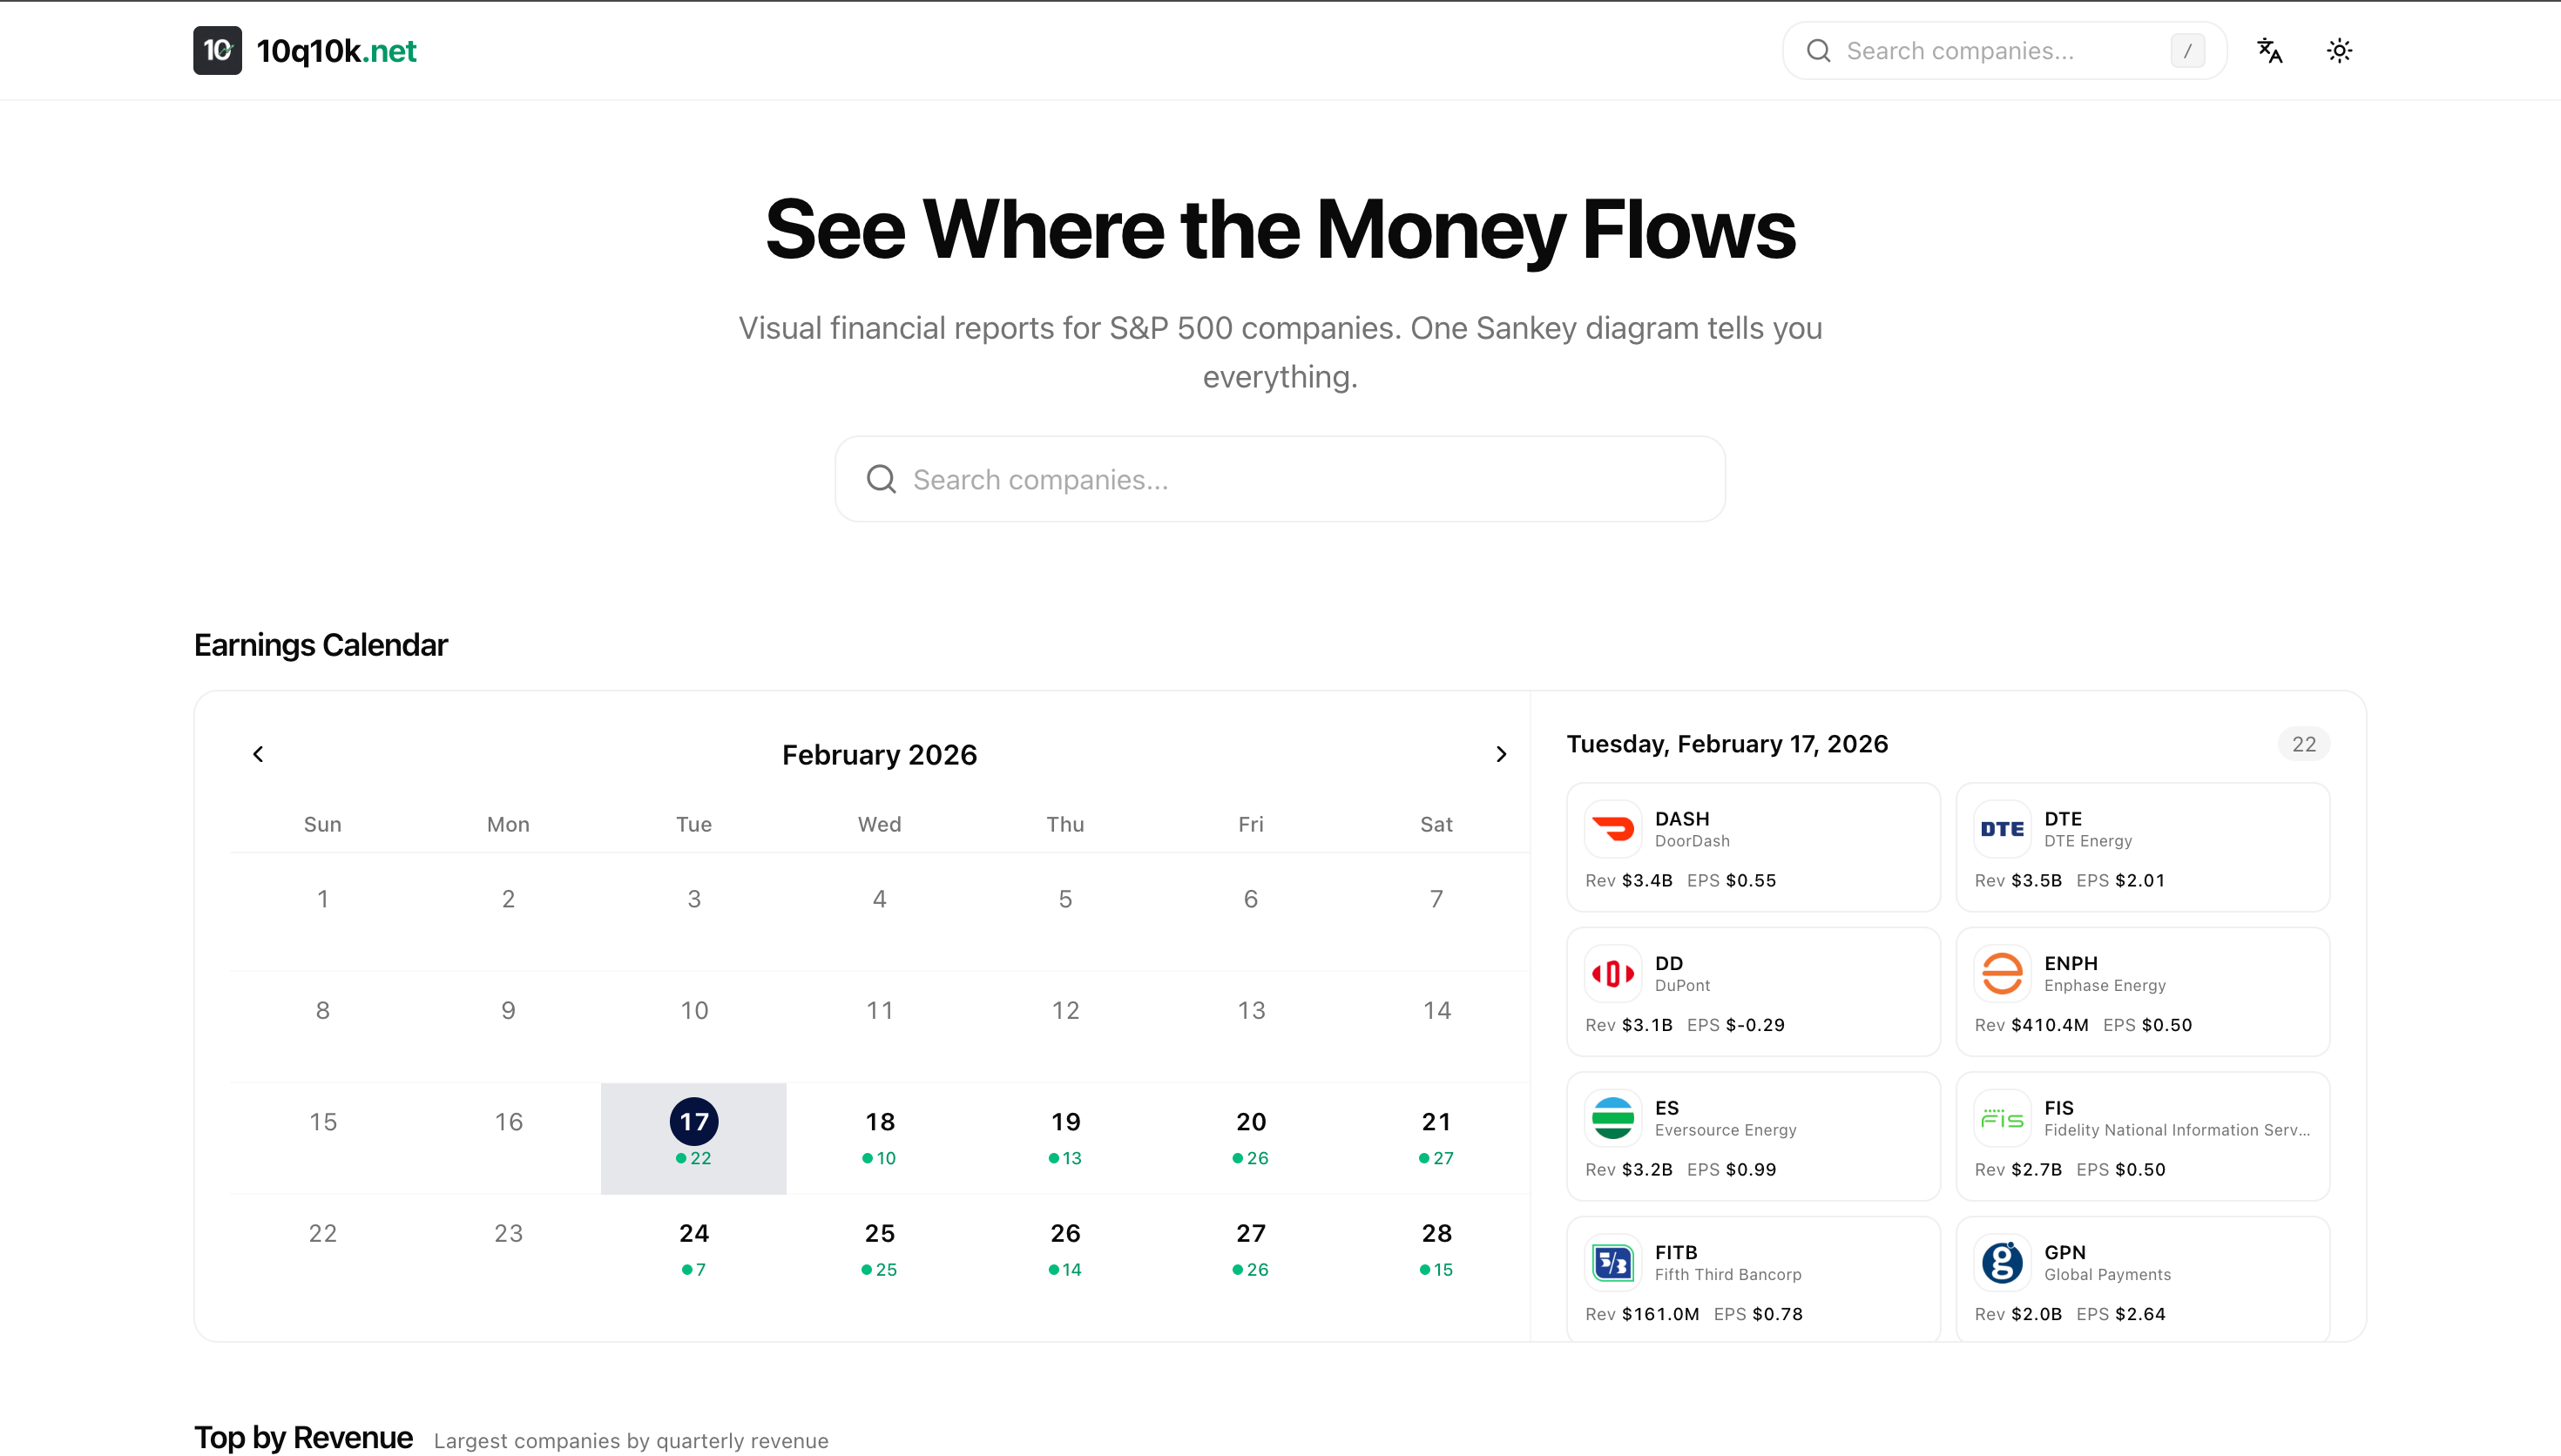Select February 18 on the calendar
The image size is (2561, 1456).
879,1135
